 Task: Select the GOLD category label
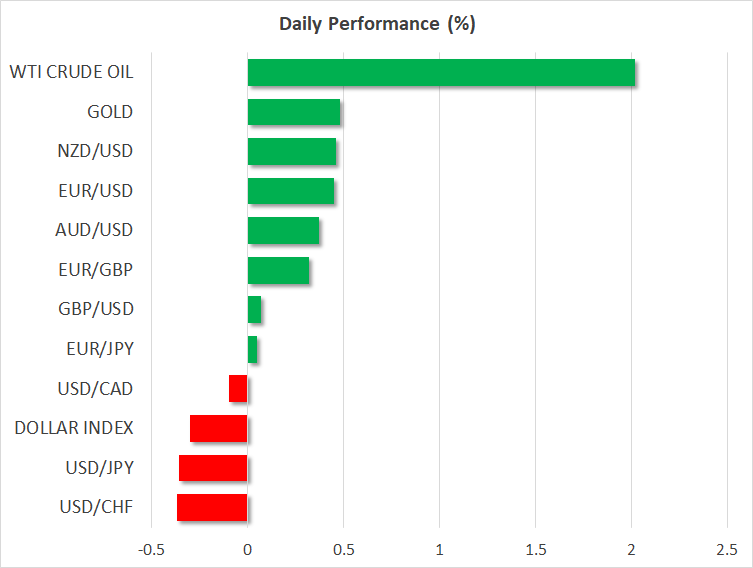[x=110, y=112]
